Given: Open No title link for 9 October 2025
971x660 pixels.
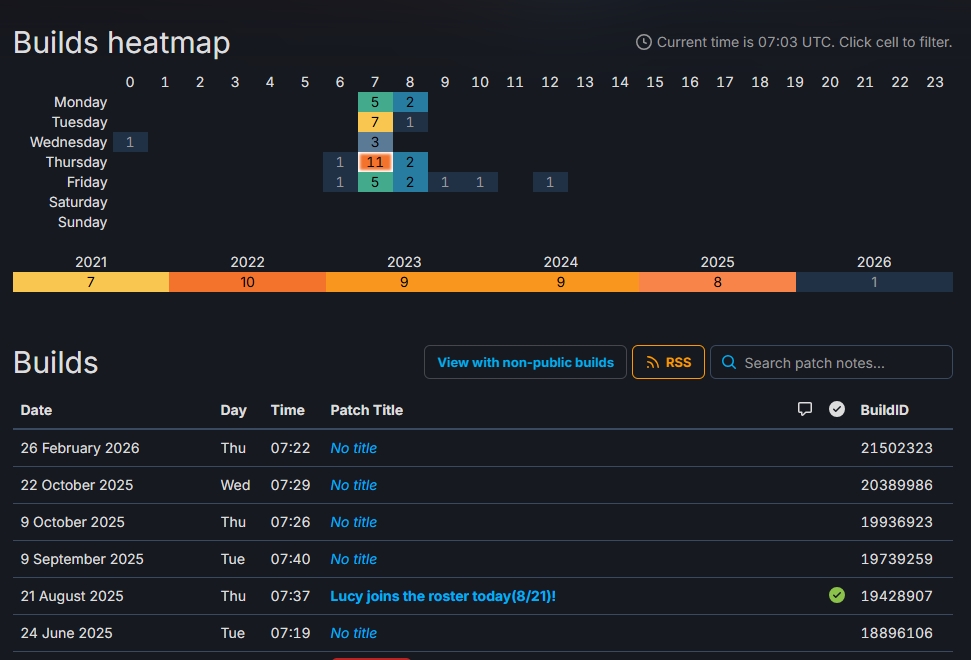Looking at the screenshot, I should pos(354,523).
